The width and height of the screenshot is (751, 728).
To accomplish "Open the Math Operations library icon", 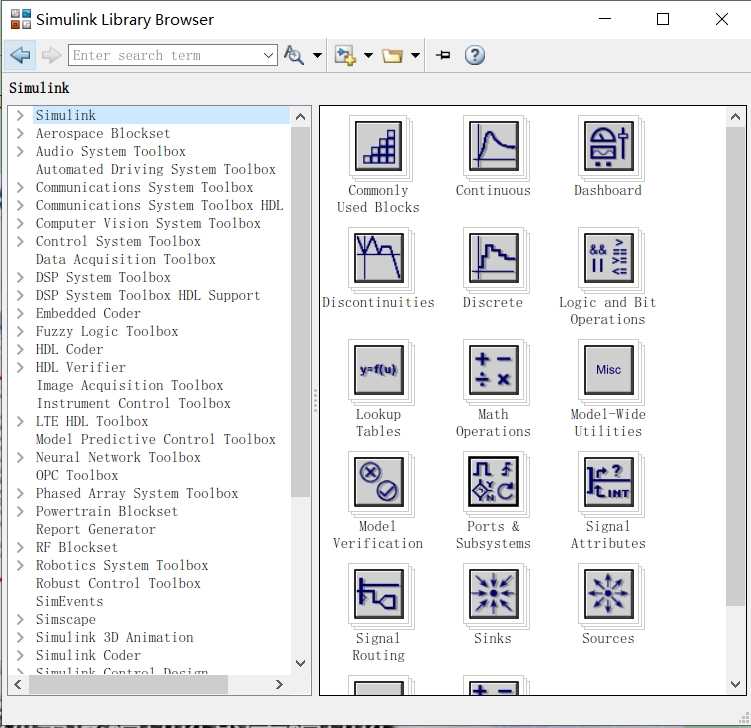I will 493,370.
